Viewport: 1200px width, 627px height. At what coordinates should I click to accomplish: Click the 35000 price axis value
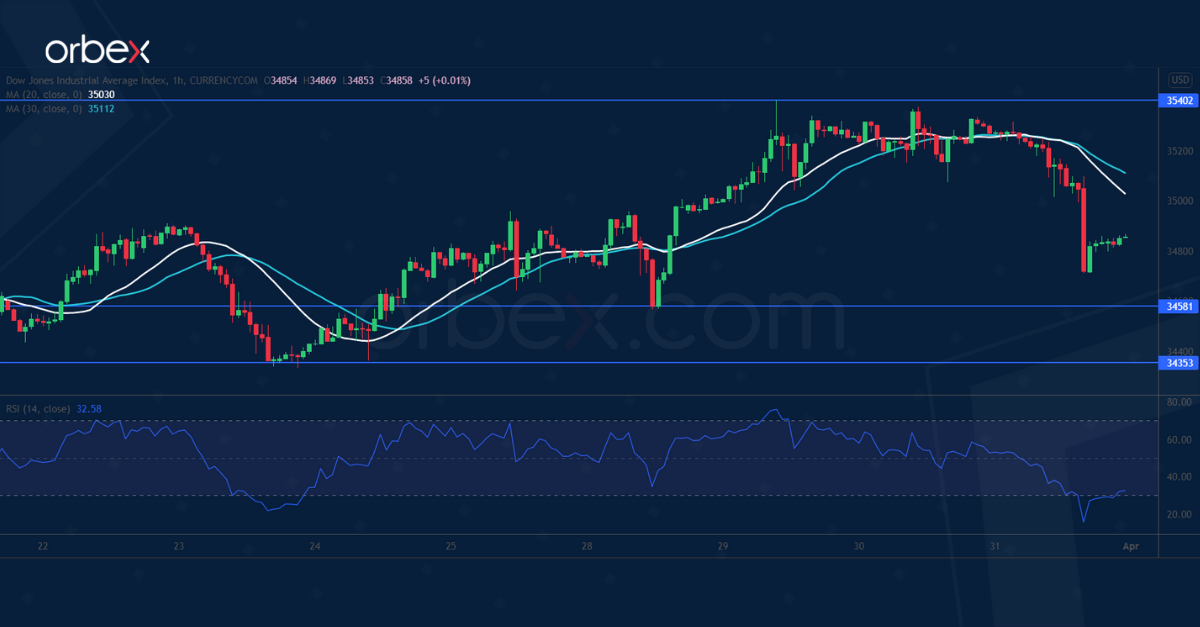click(1180, 201)
